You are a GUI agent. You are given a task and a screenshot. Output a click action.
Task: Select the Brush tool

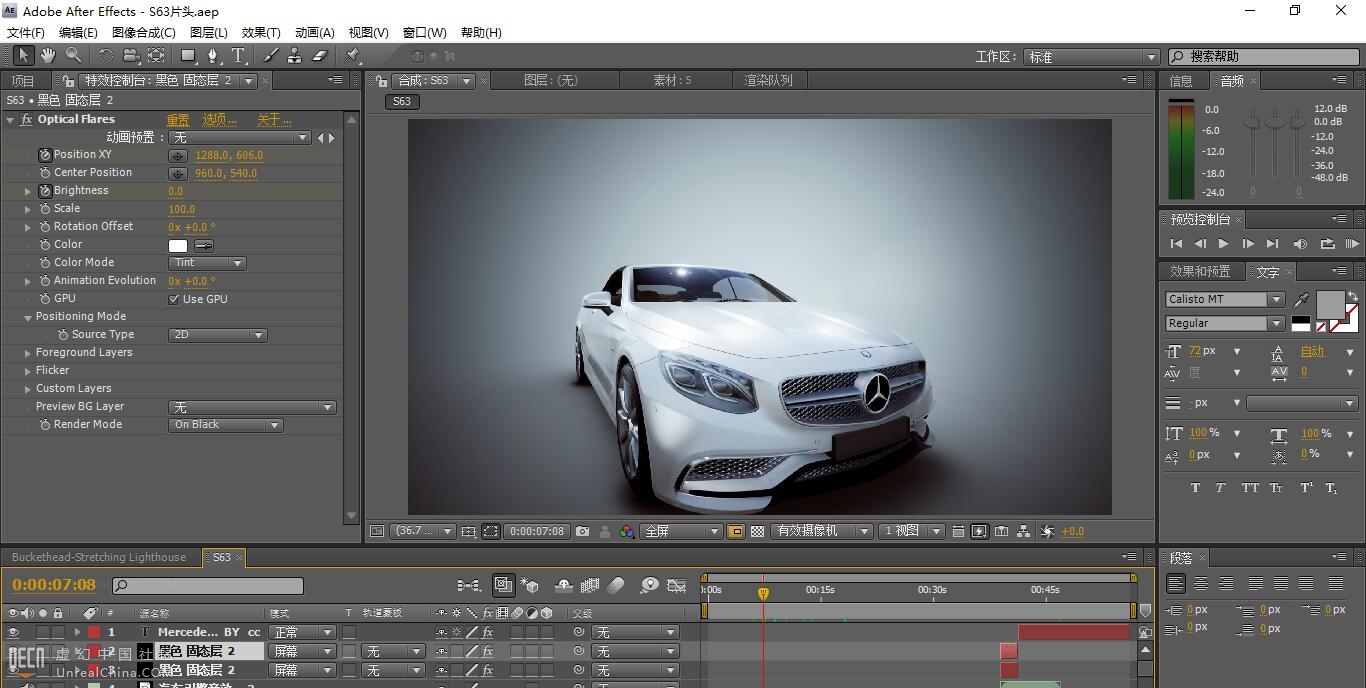(270, 56)
